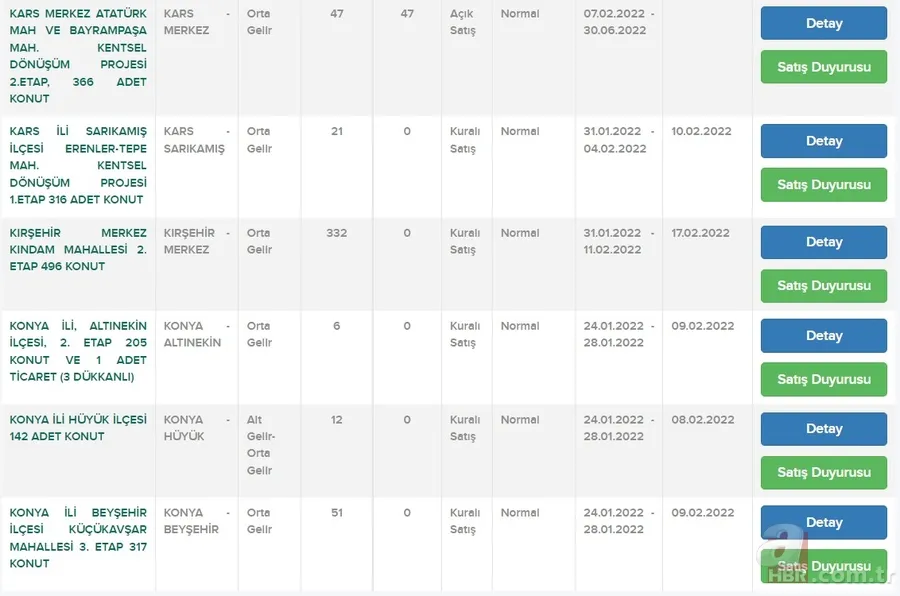Click the Açık Satış status cell
Screen dimensions: 900x596
coord(462,22)
